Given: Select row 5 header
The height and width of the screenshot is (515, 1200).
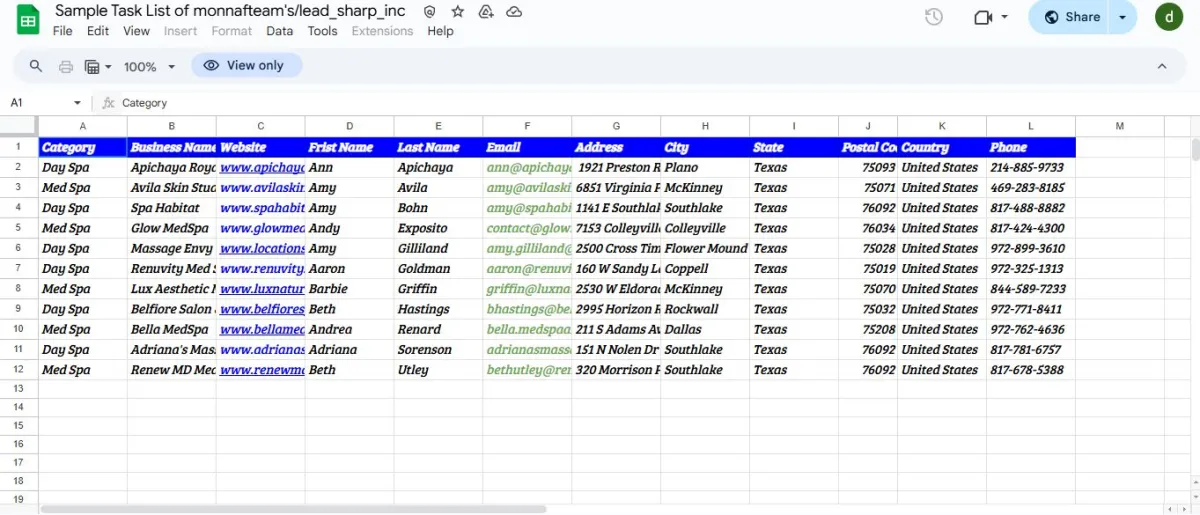Looking at the screenshot, I should (x=19, y=228).
